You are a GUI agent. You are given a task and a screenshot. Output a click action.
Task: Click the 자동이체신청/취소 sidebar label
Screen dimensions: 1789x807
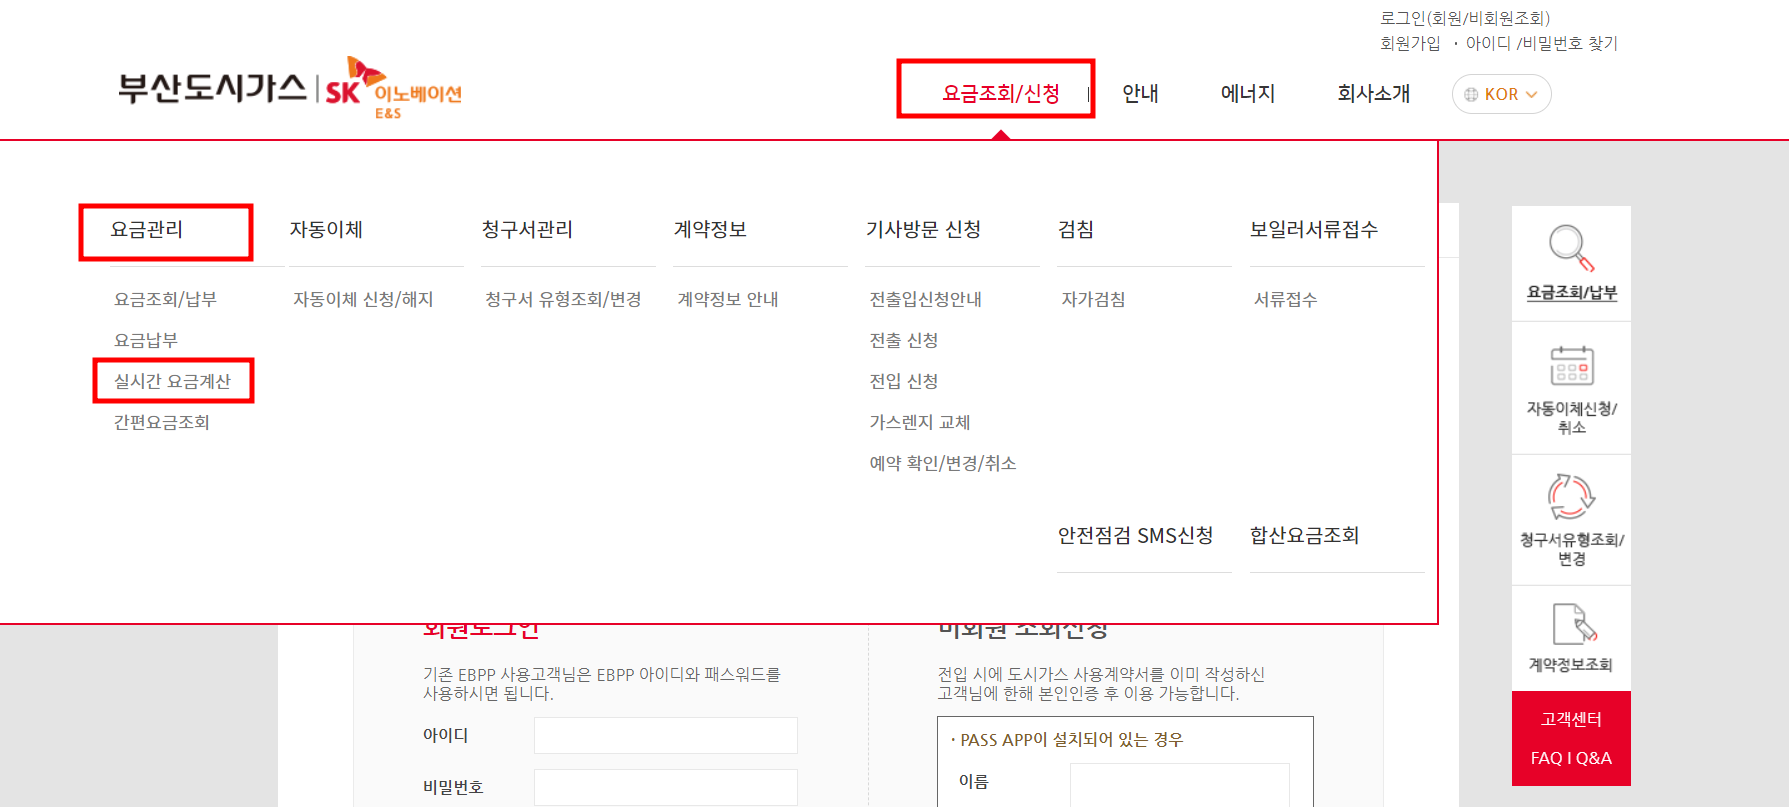(x=1571, y=418)
